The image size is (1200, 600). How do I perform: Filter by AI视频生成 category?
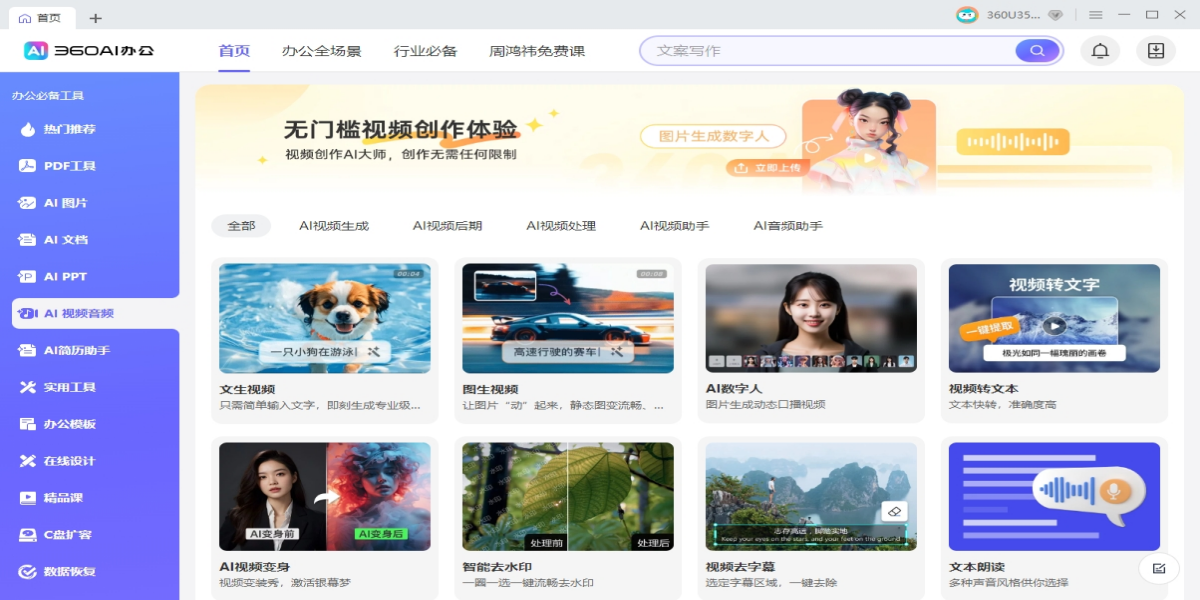coord(334,226)
